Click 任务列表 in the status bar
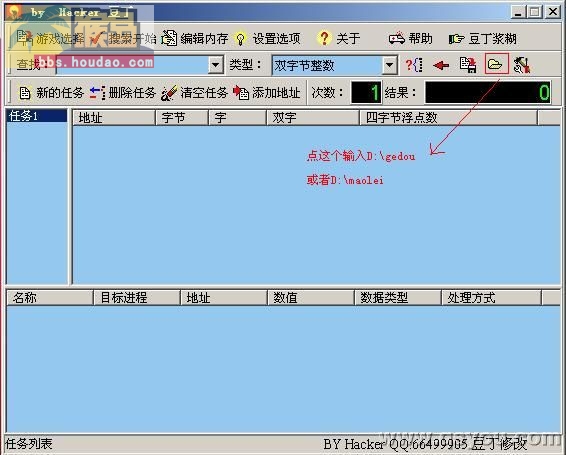Viewport: 566px width, 455px height. click(x=29, y=443)
